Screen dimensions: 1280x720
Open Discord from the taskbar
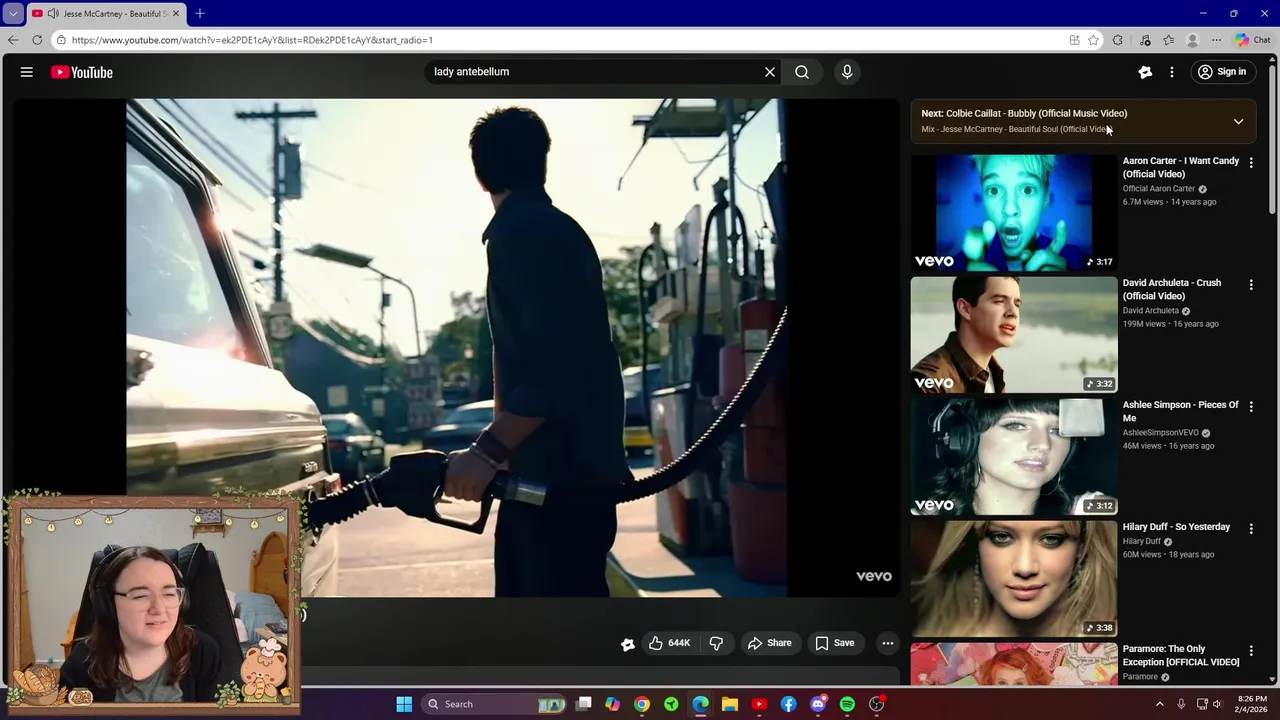coord(818,704)
